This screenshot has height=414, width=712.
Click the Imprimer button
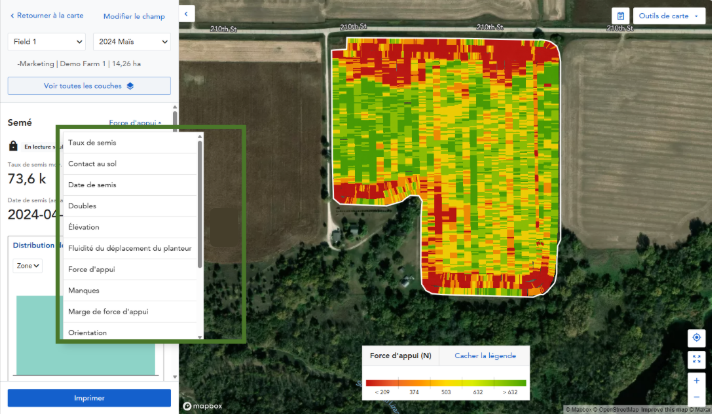point(89,398)
